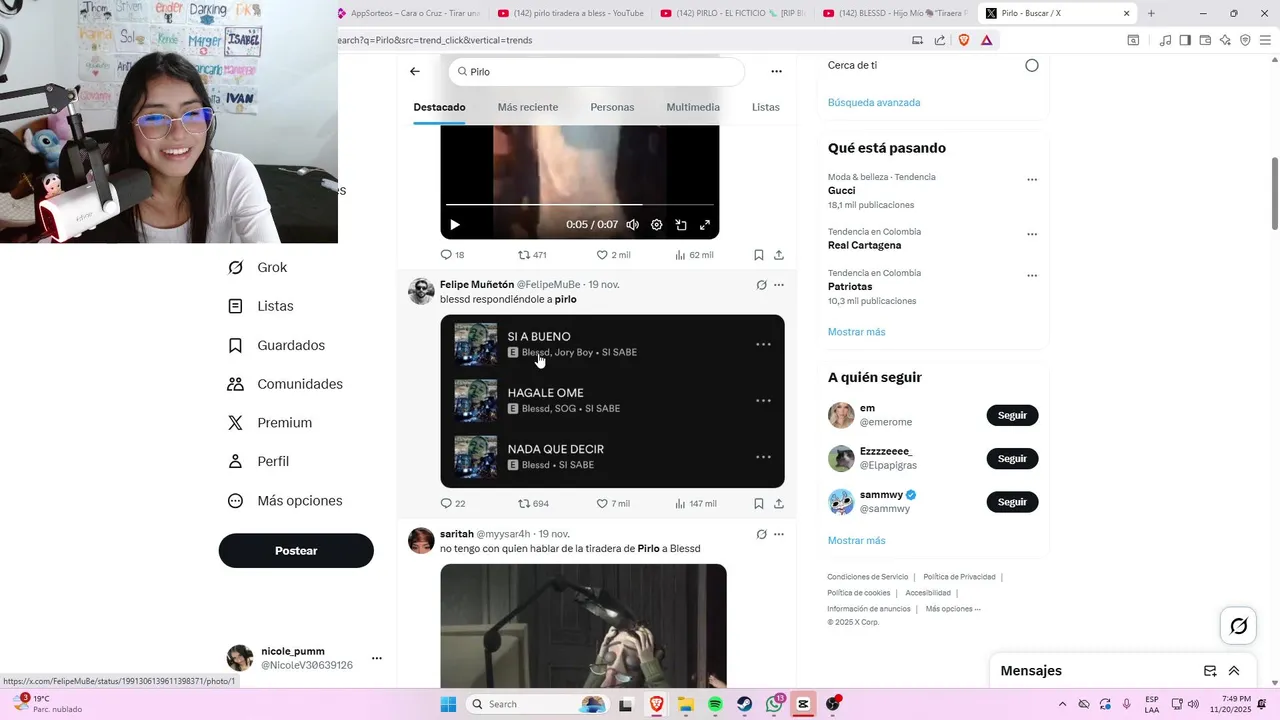
Task: Select the Cerca de ti radio button
Action: [1032, 65]
